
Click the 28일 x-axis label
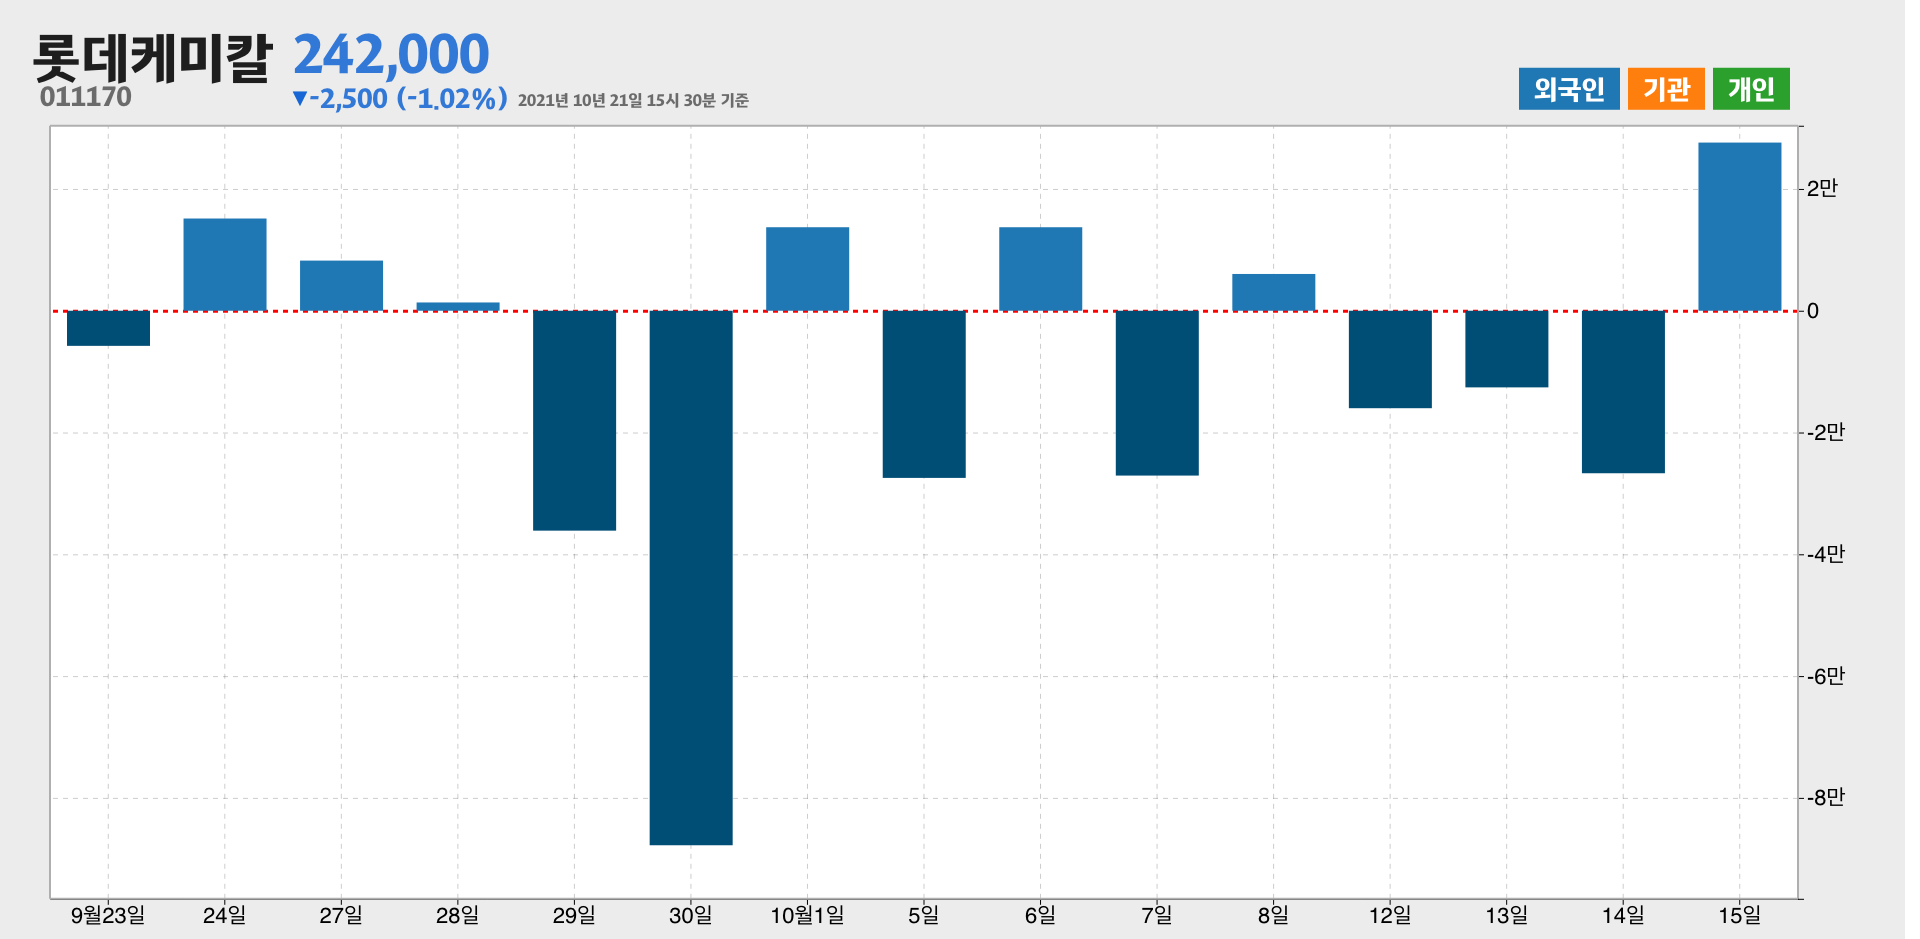(458, 915)
